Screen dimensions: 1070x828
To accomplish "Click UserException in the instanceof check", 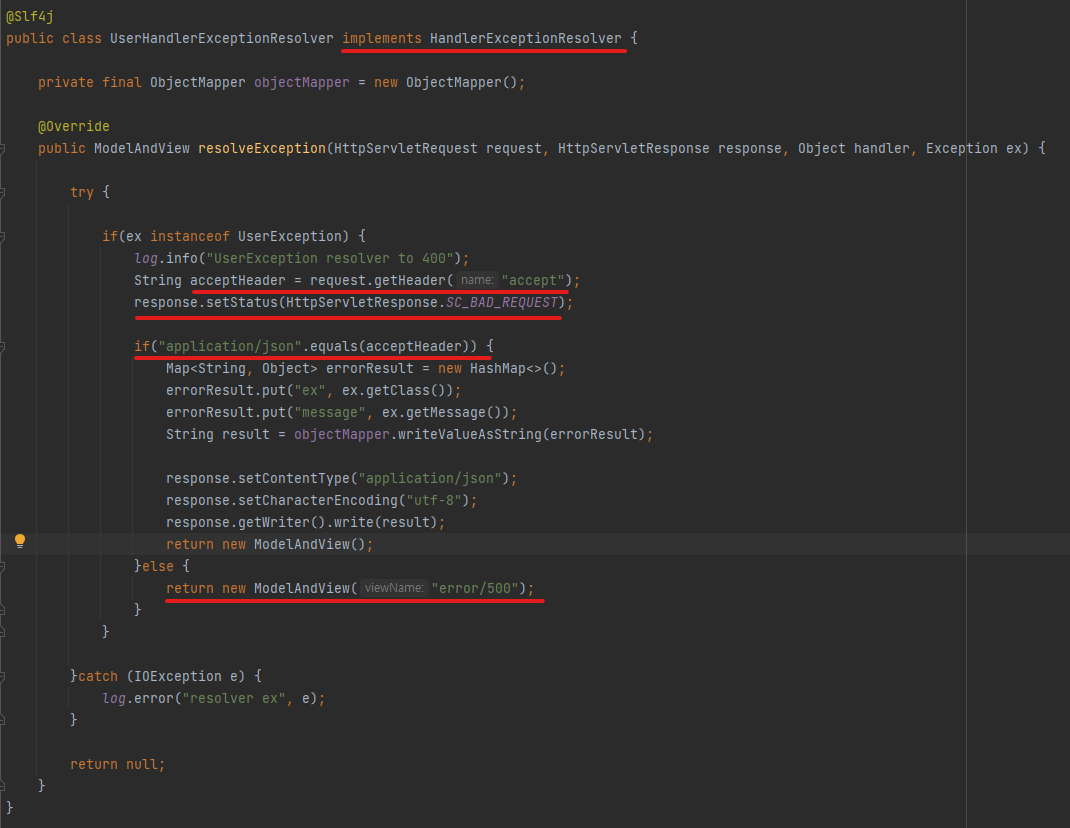I will point(289,236).
